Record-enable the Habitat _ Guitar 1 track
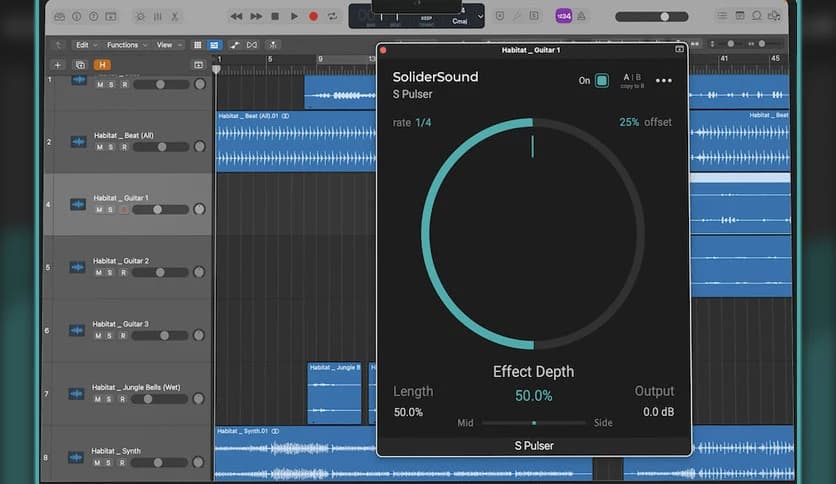 (124, 210)
